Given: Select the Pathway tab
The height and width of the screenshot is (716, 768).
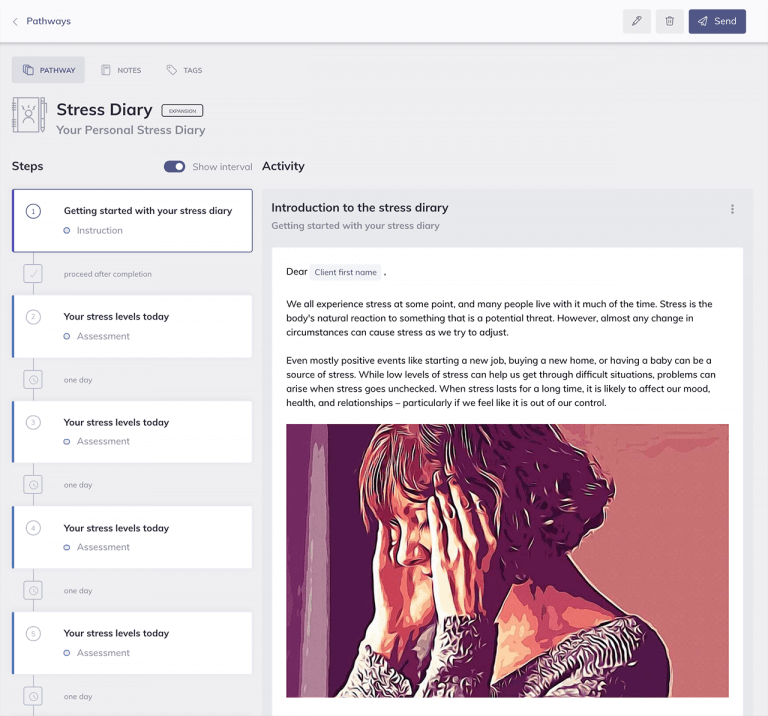Looking at the screenshot, I should [x=48, y=70].
